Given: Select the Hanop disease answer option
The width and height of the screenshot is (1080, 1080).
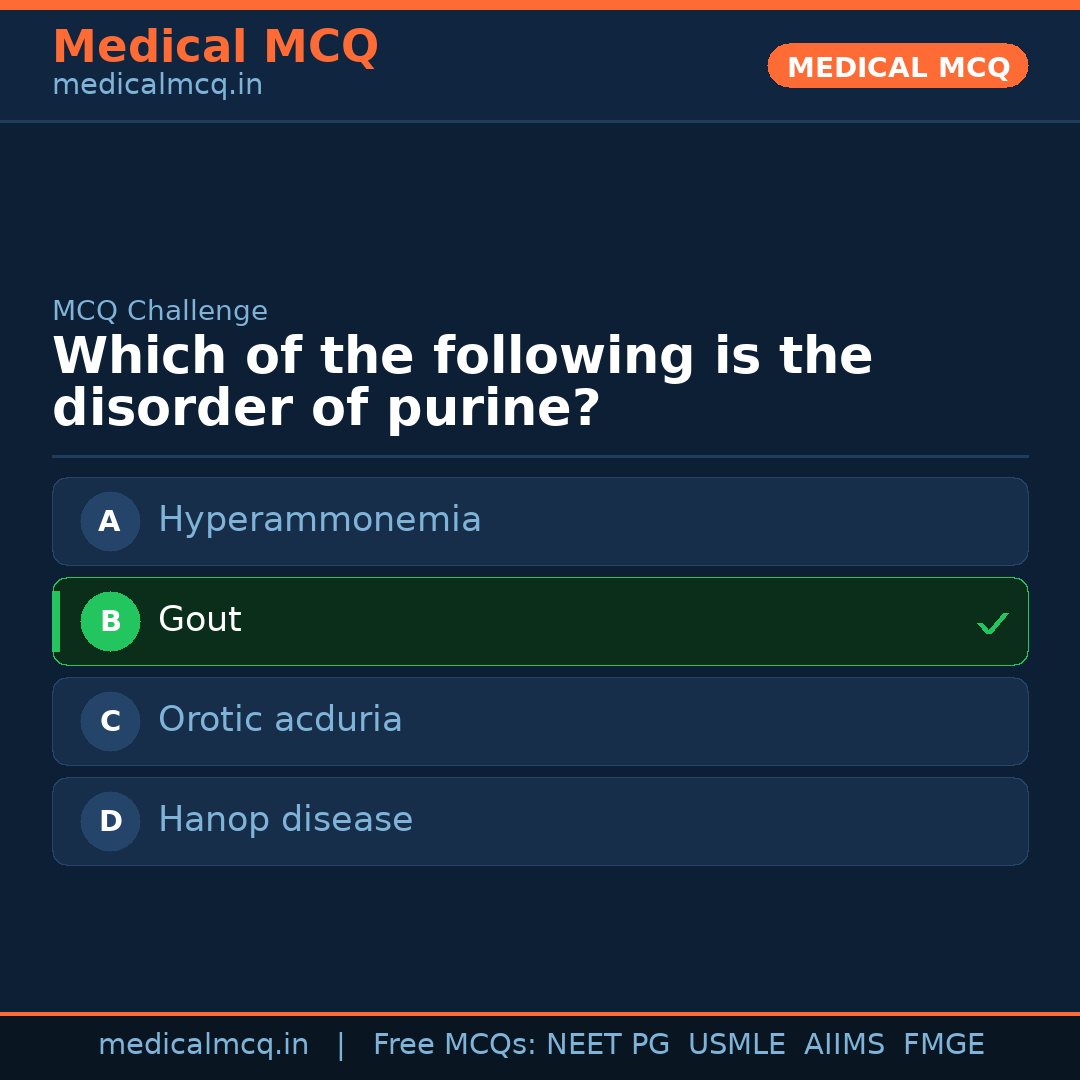Looking at the screenshot, I should pyautogui.click(x=540, y=821).
